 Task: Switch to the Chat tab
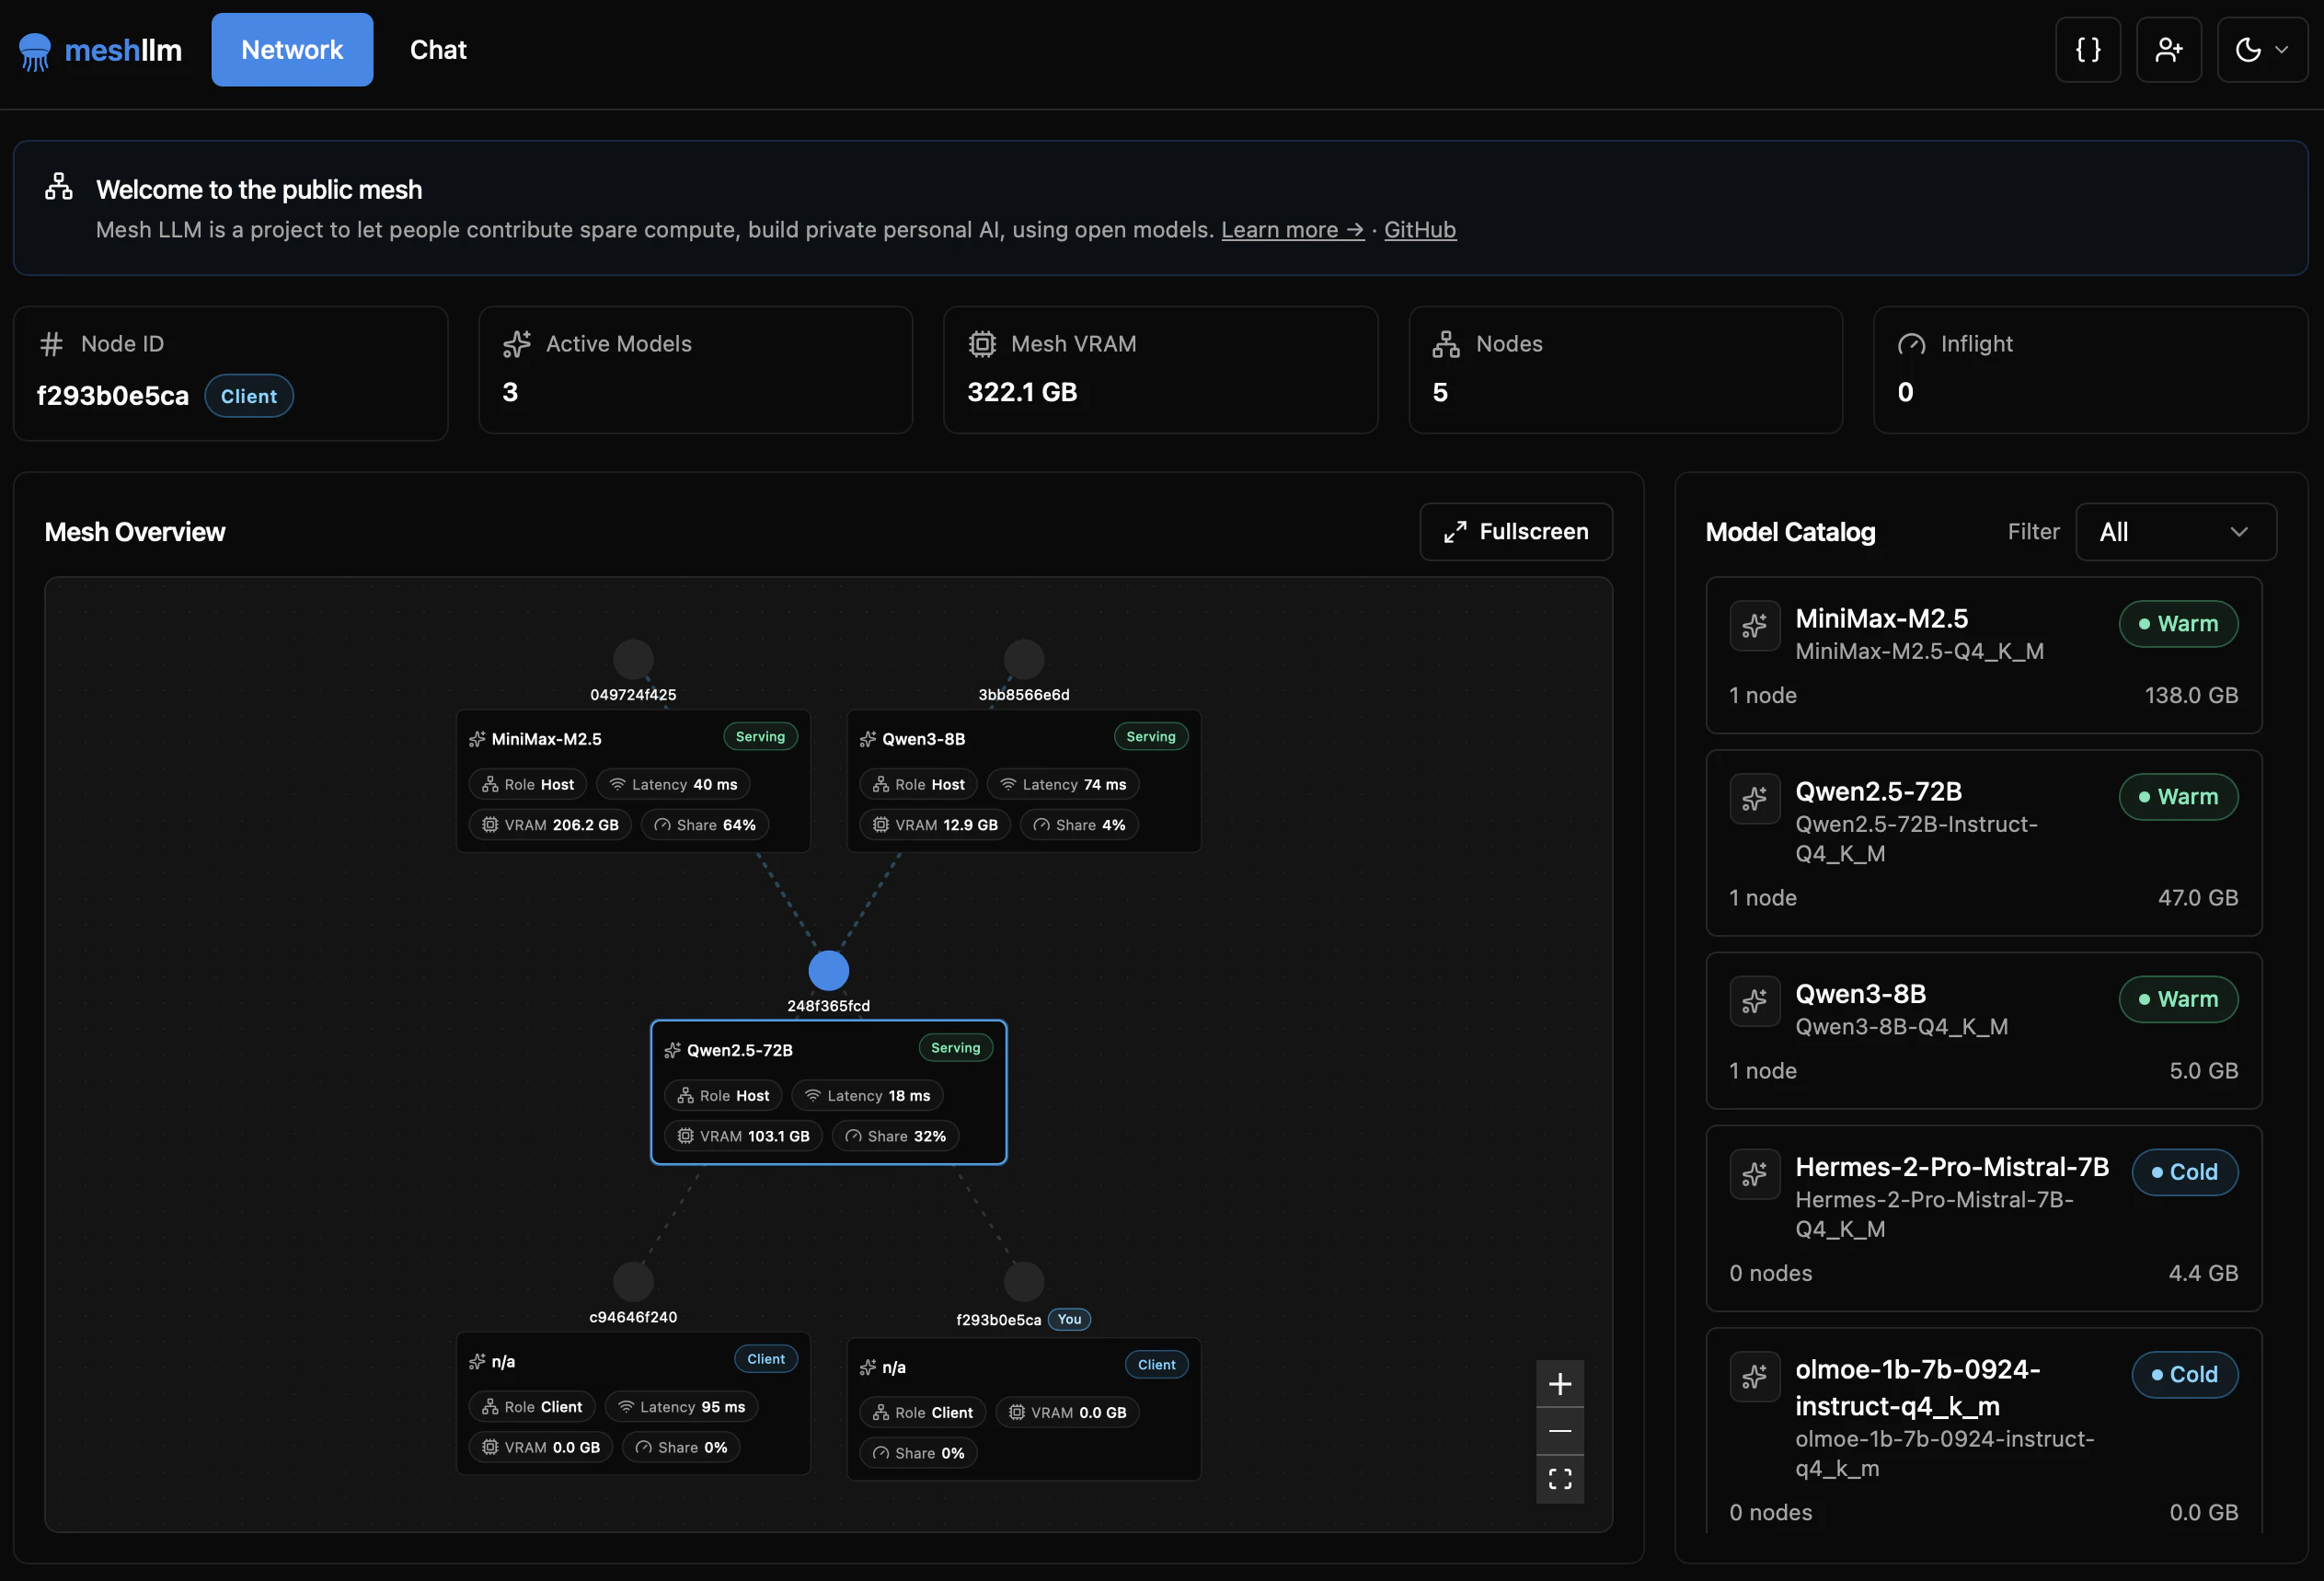tap(438, 50)
